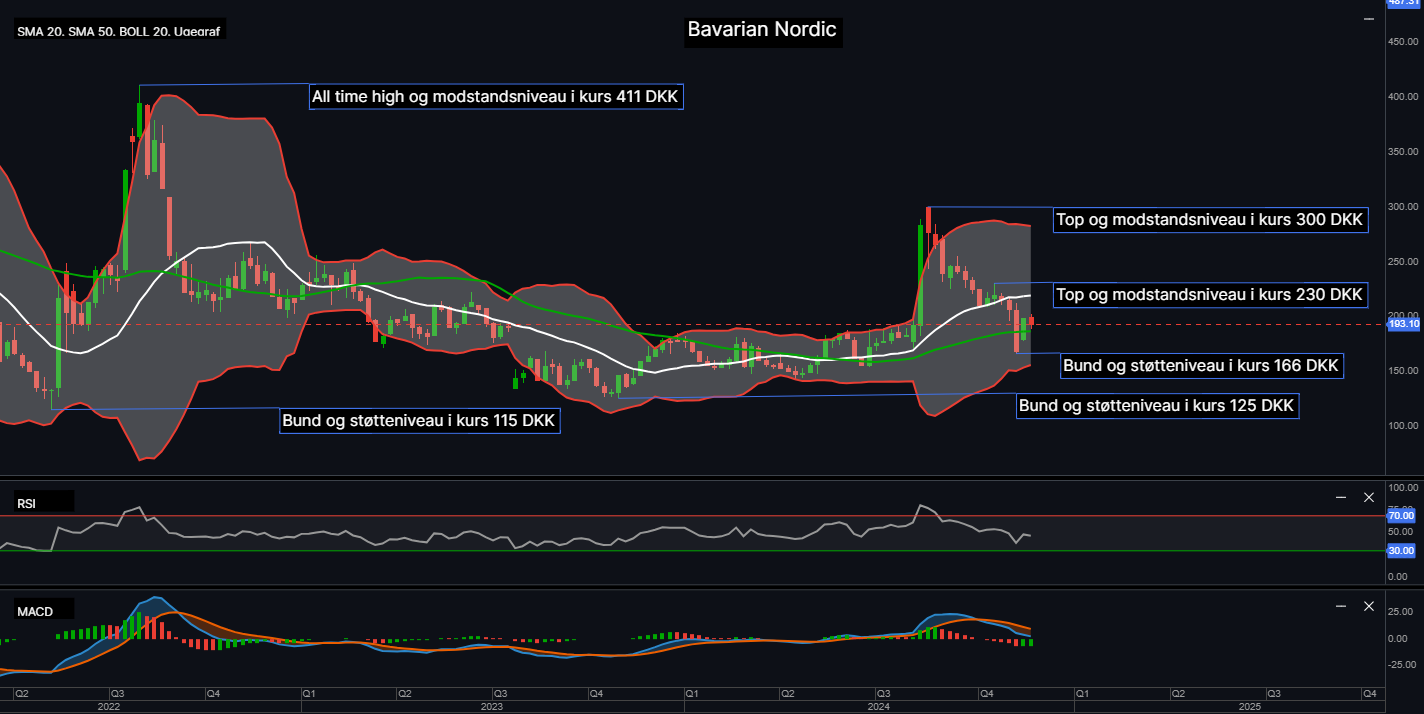Image resolution: width=1424 pixels, height=714 pixels.
Task: Select 'Bund og støtteniveau i kurs 125 DKK' annotation
Action: tap(1157, 406)
